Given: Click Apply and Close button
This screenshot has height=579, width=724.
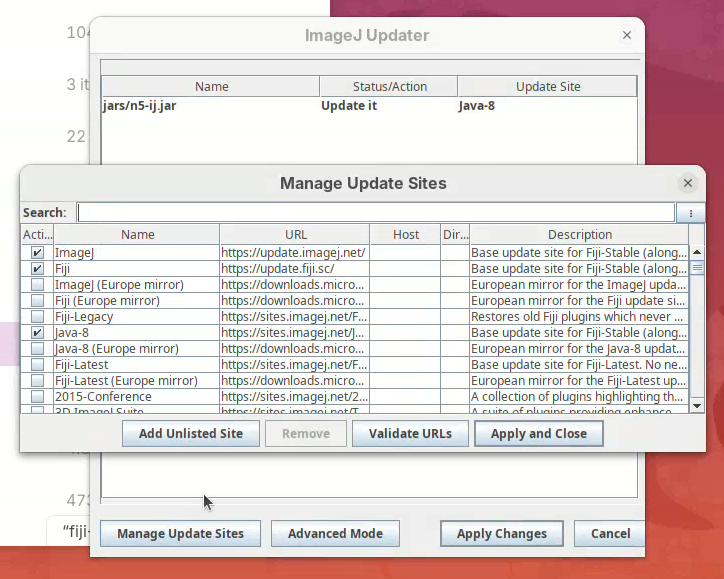Looking at the screenshot, I should point(538,434).
